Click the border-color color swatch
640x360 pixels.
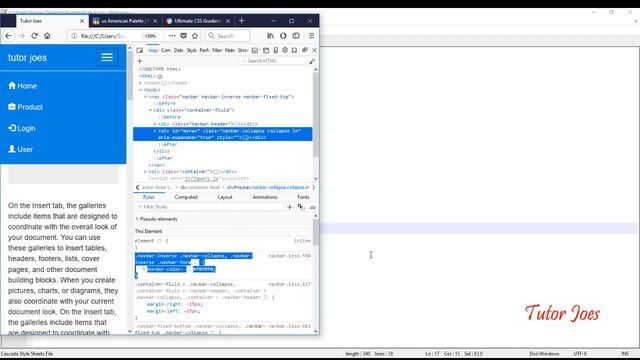click(190, 269)
